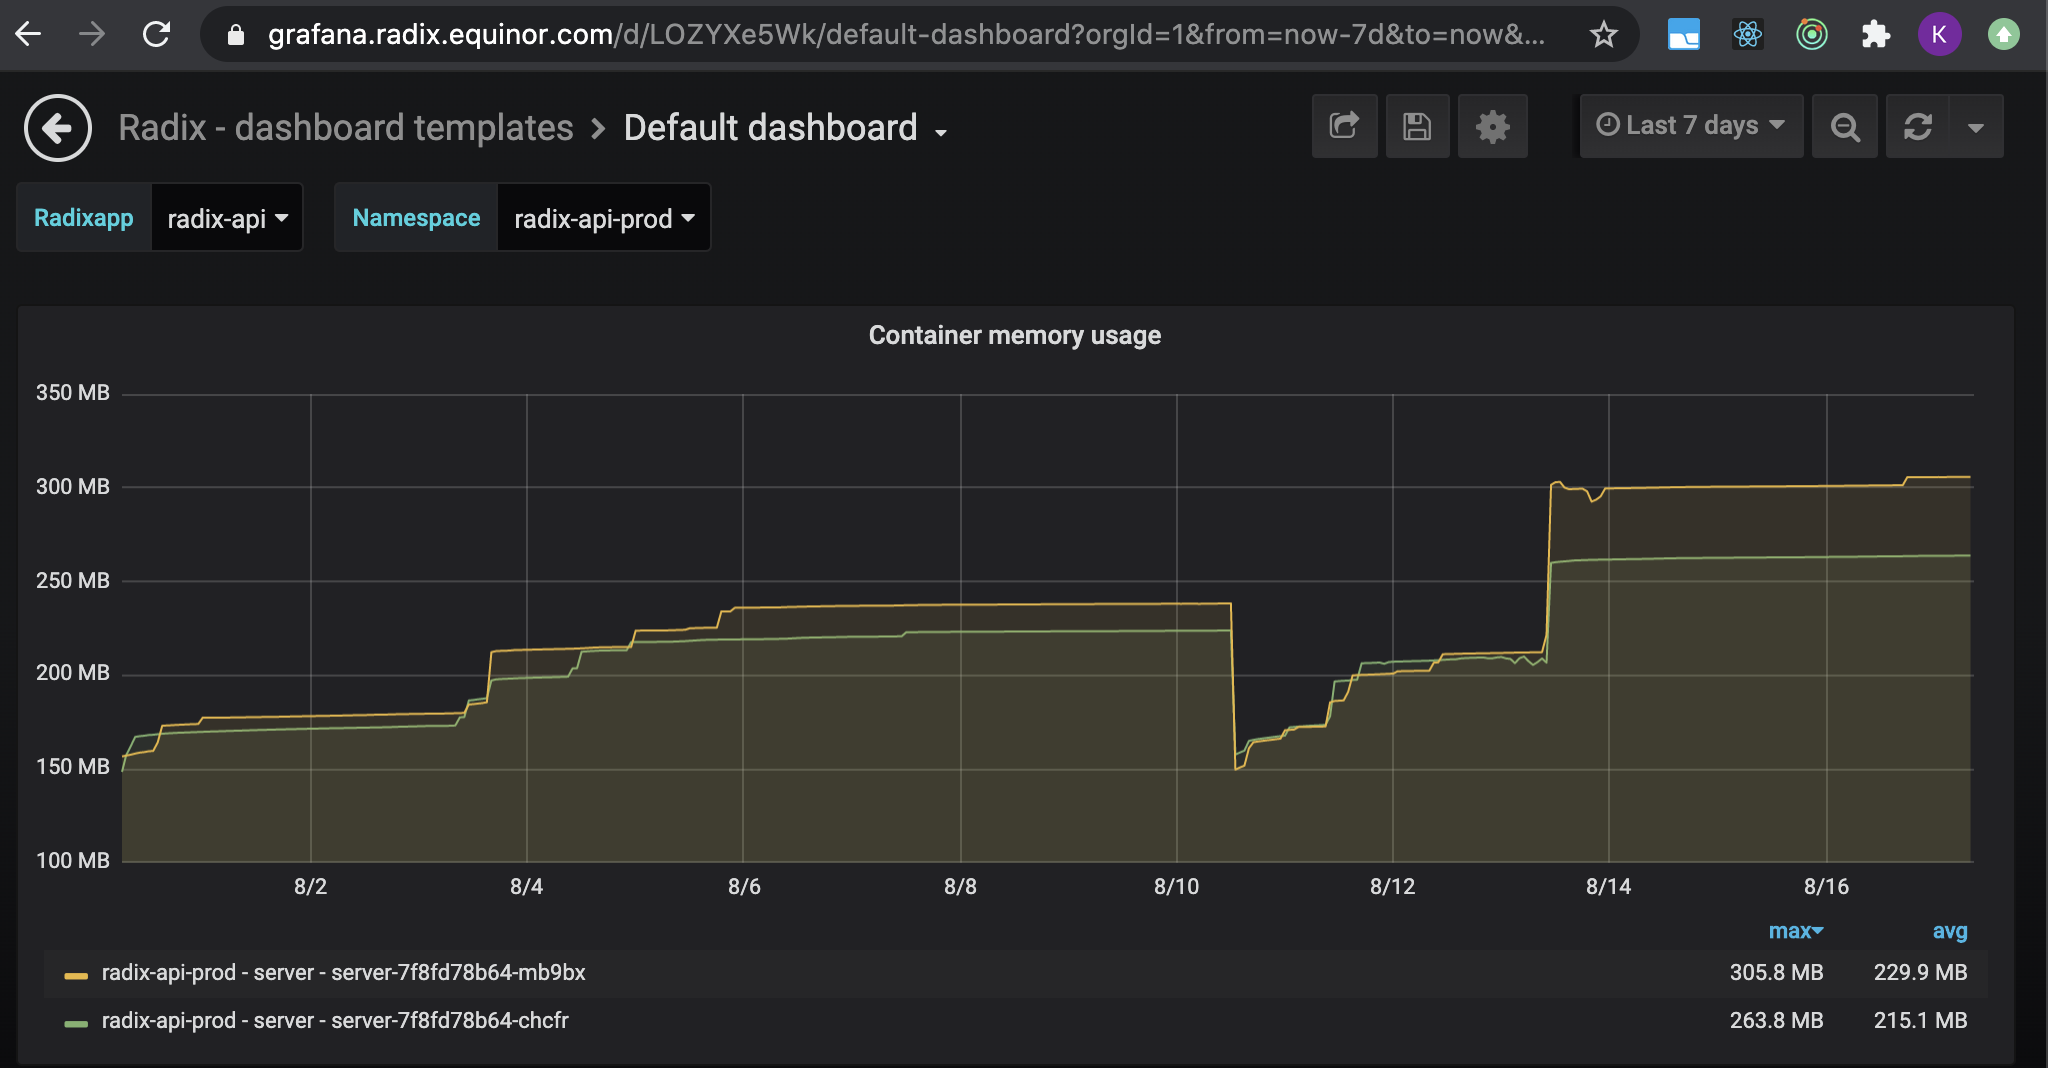Refresh the dashboard with the refresh icon
Screen dimensions: 2048x1068
pyautogui.click(x=1918, y=126)
